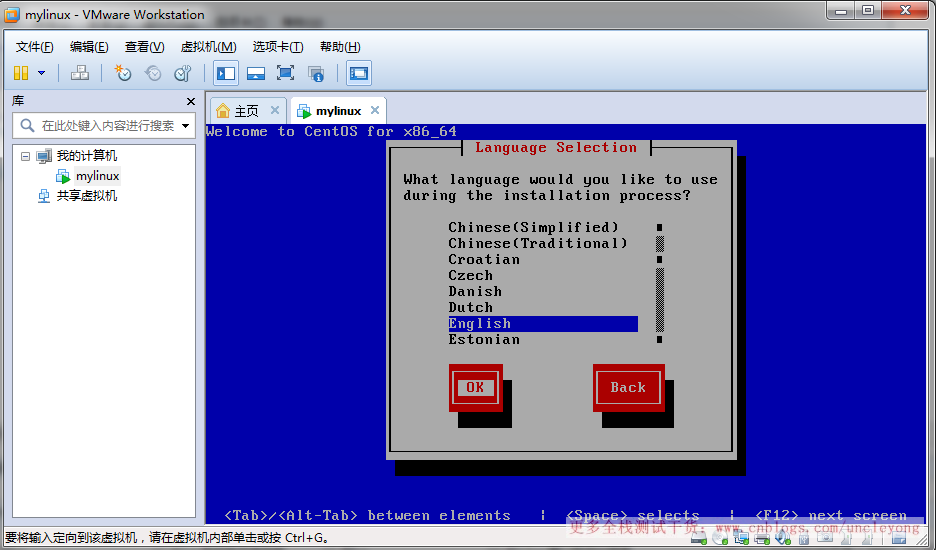Select the mylinux VM in library tree
This screenshot has width=936, height=550.
click(97, 176)
